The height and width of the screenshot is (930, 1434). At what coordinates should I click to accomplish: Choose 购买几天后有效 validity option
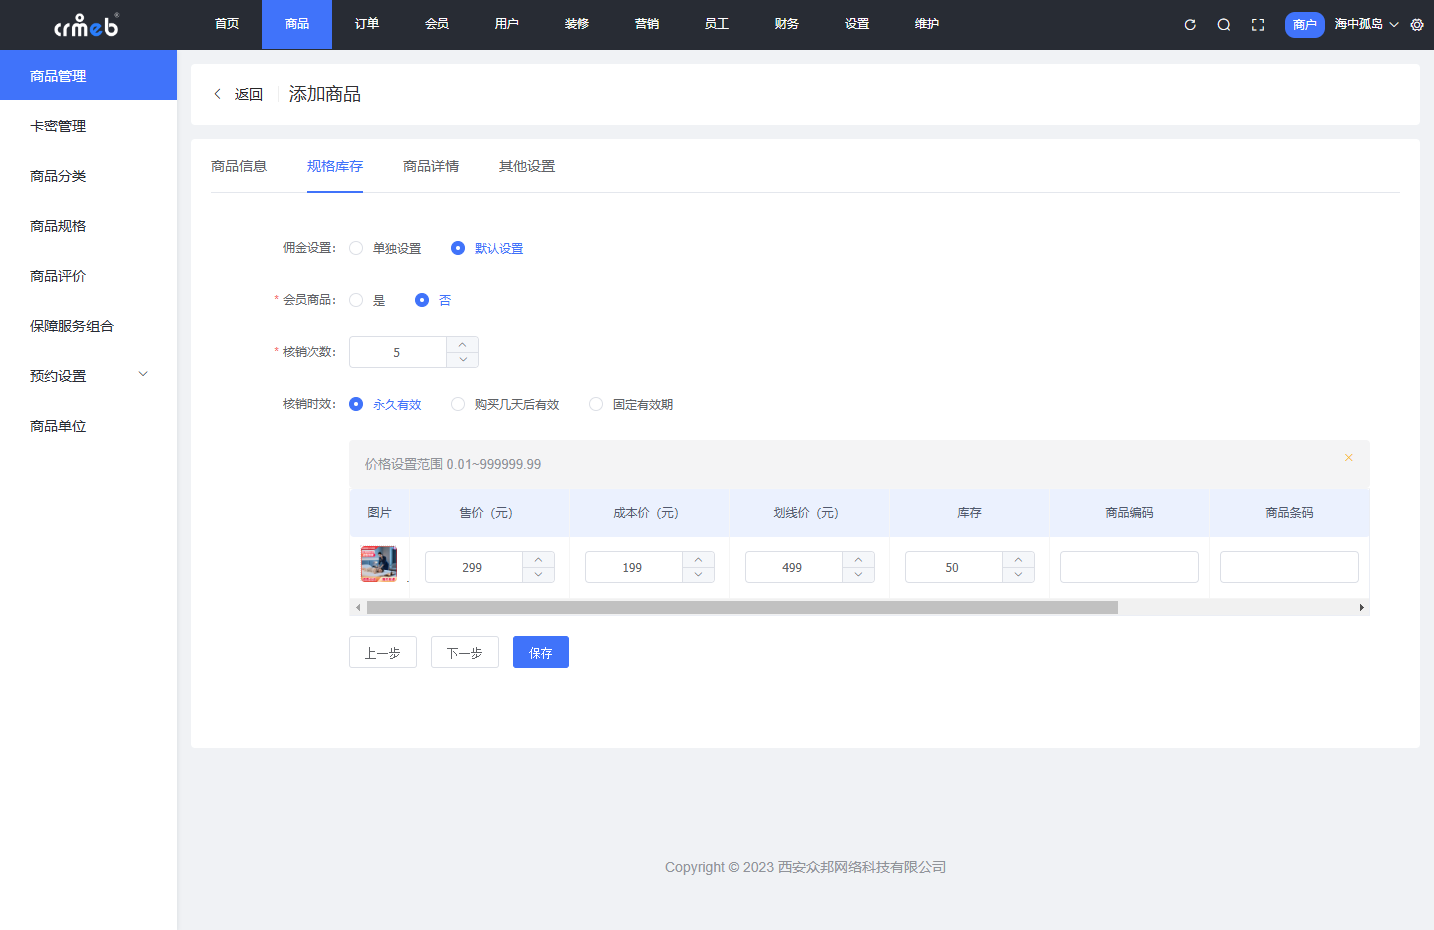458,404
